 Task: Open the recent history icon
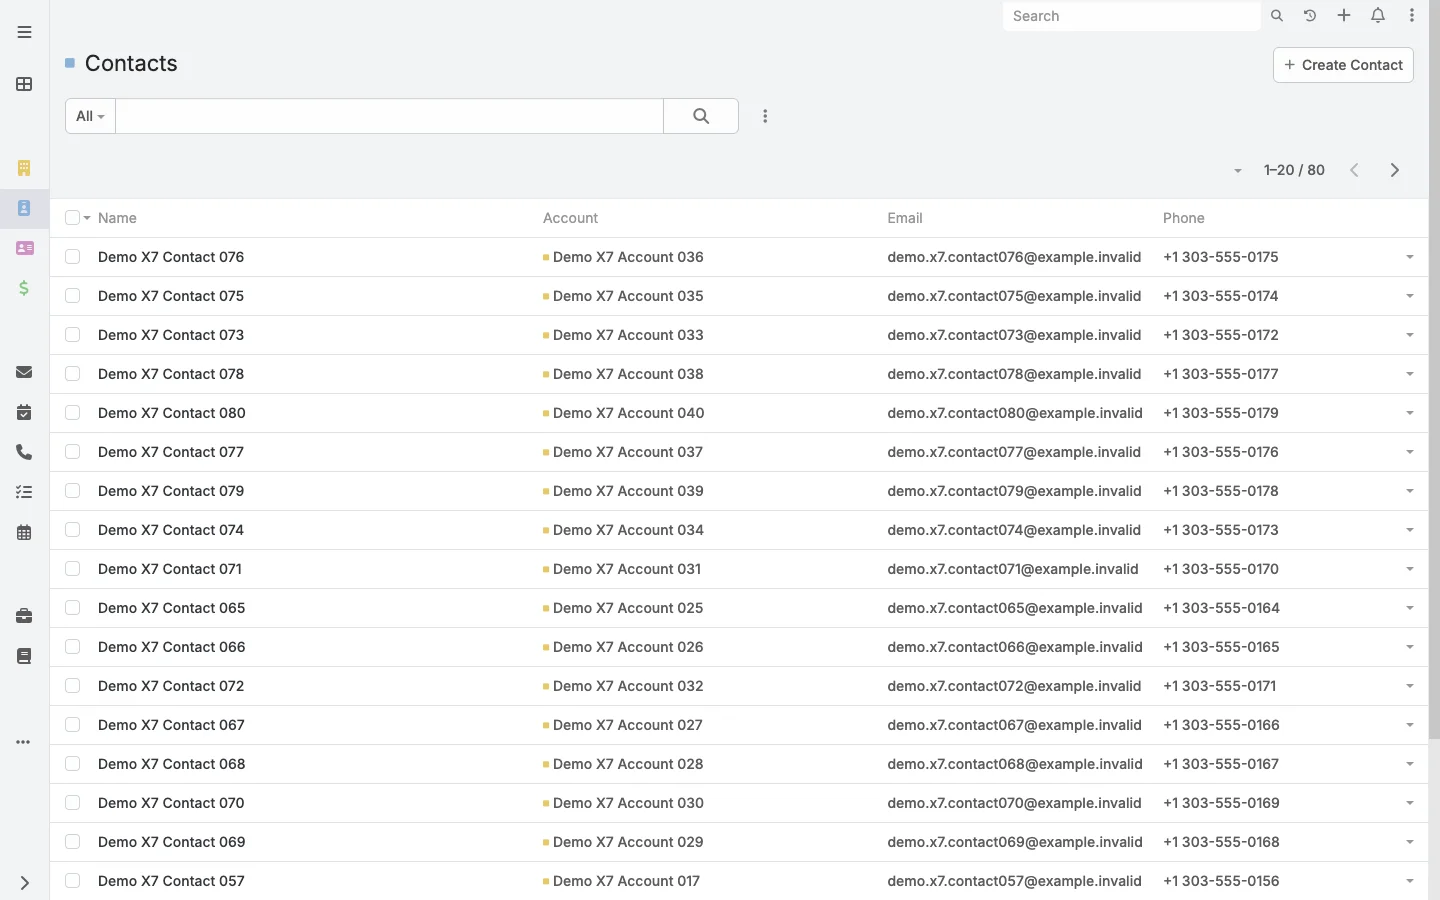[1310, 16]
